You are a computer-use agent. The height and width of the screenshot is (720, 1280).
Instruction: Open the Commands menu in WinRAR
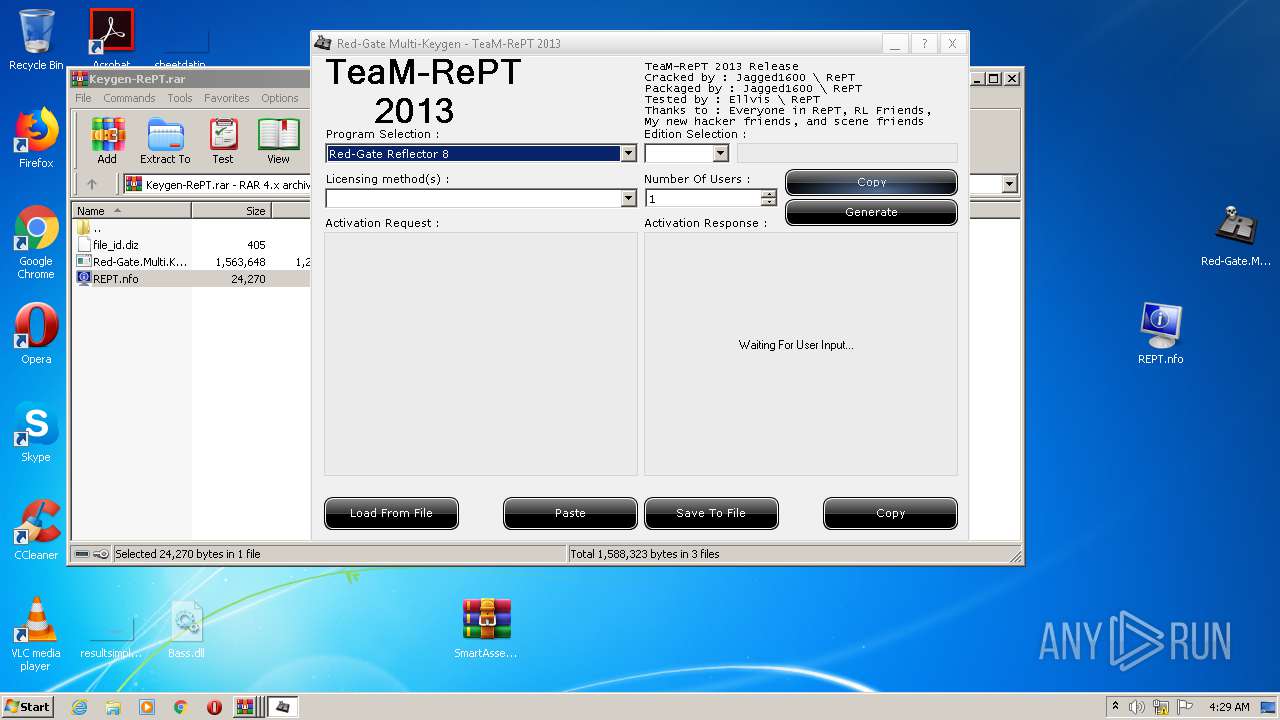pyautogui.click(x=129, y=98)
